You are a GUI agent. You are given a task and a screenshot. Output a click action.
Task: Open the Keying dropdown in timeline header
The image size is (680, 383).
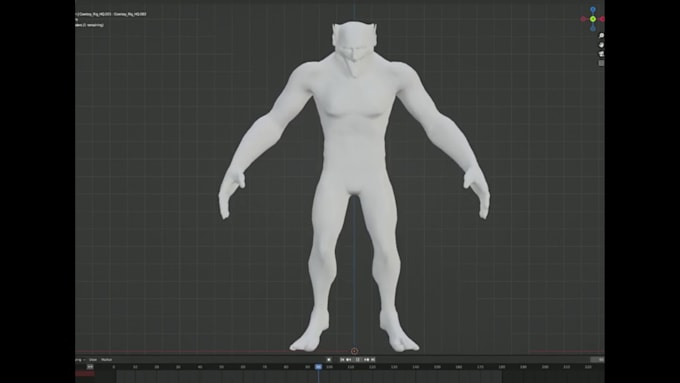[79, 360]
